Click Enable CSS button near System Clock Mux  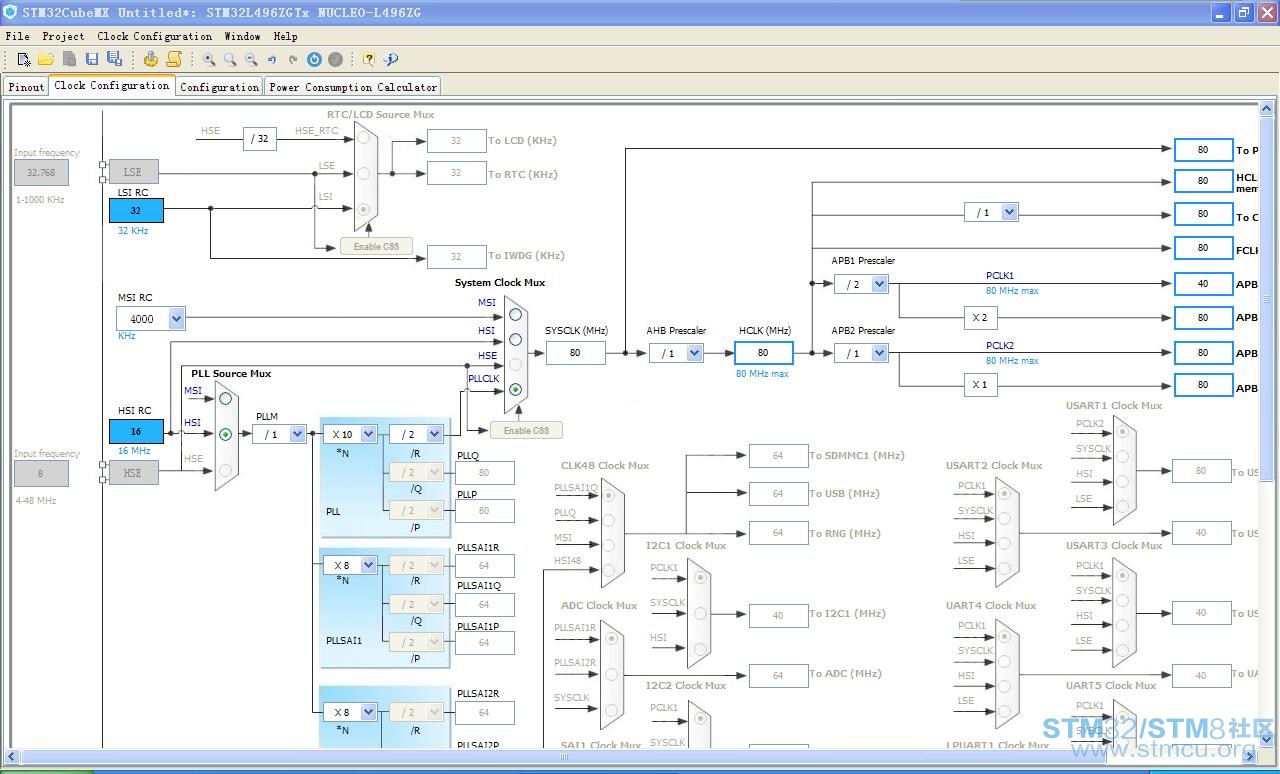526,430
